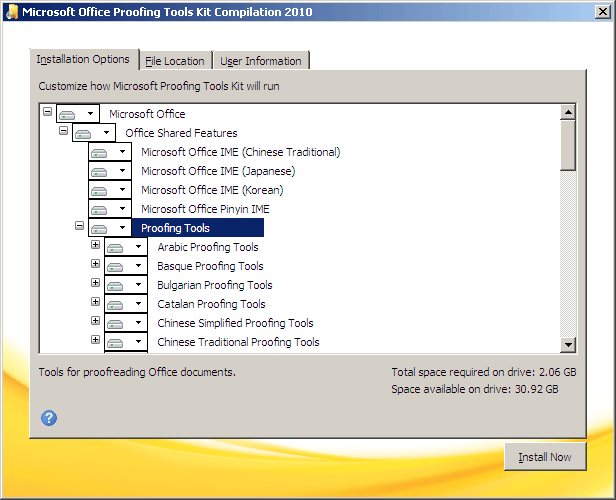Expand Arabic Proofing Tools node
Screen dimensions: 616x500
pos(95,244)
